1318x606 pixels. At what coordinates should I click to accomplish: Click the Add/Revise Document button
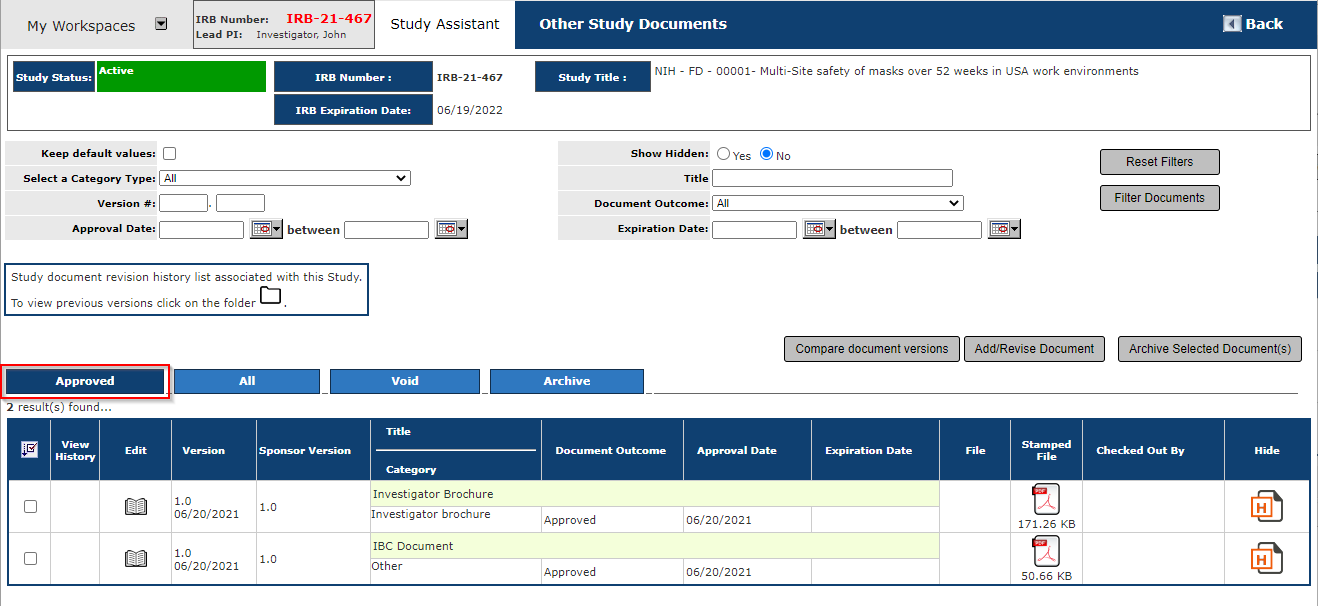(1034, 349)
